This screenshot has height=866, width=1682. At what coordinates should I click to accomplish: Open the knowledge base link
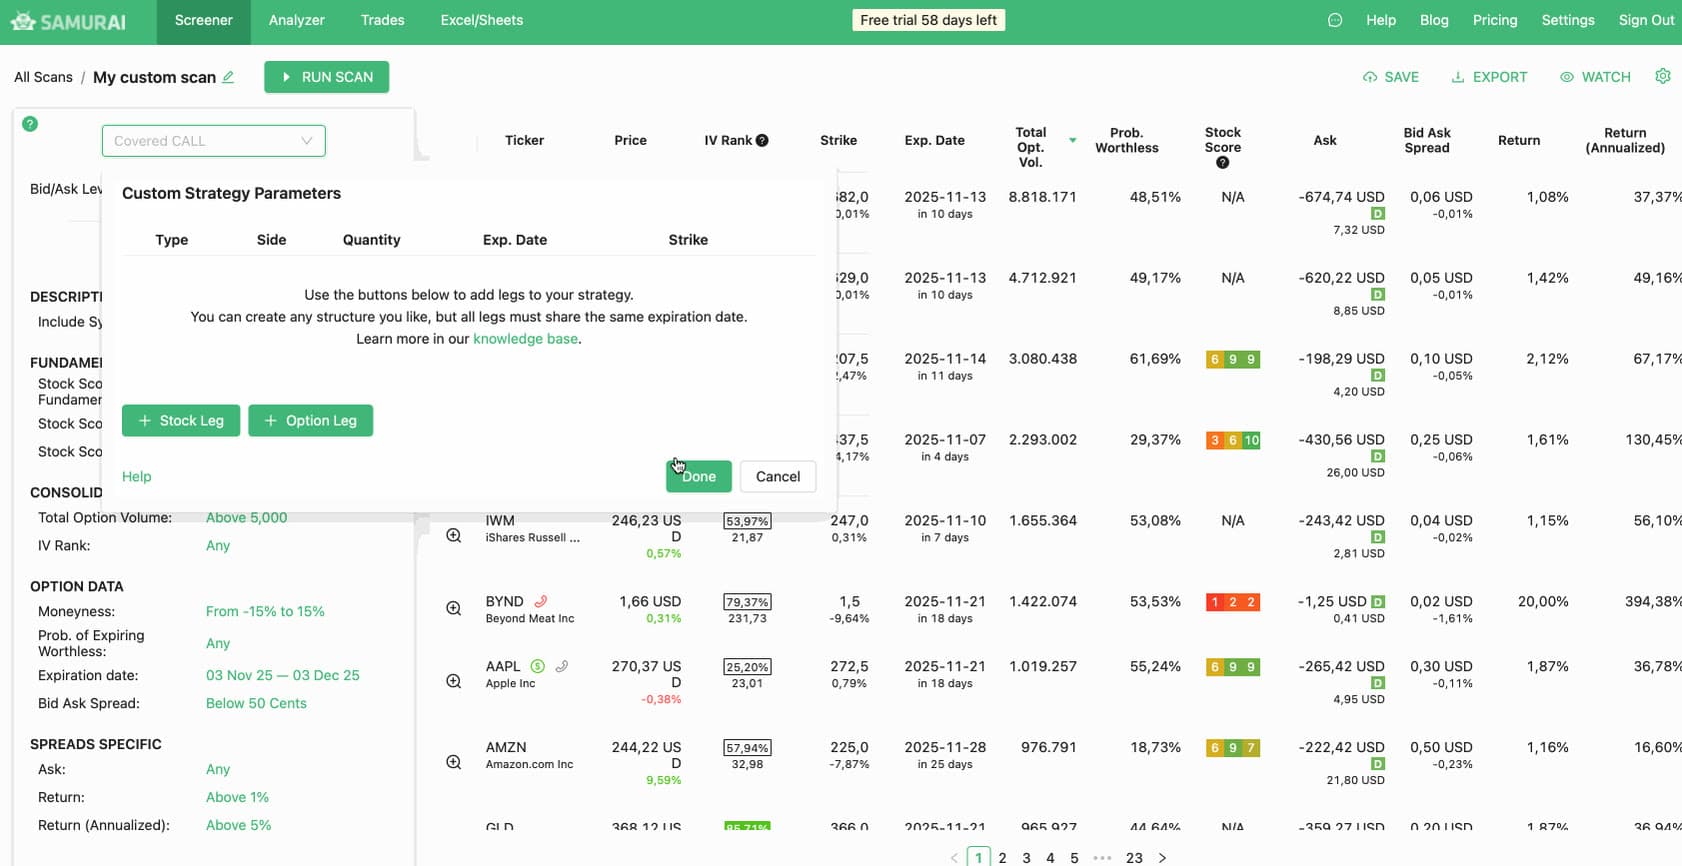point(525,339)
